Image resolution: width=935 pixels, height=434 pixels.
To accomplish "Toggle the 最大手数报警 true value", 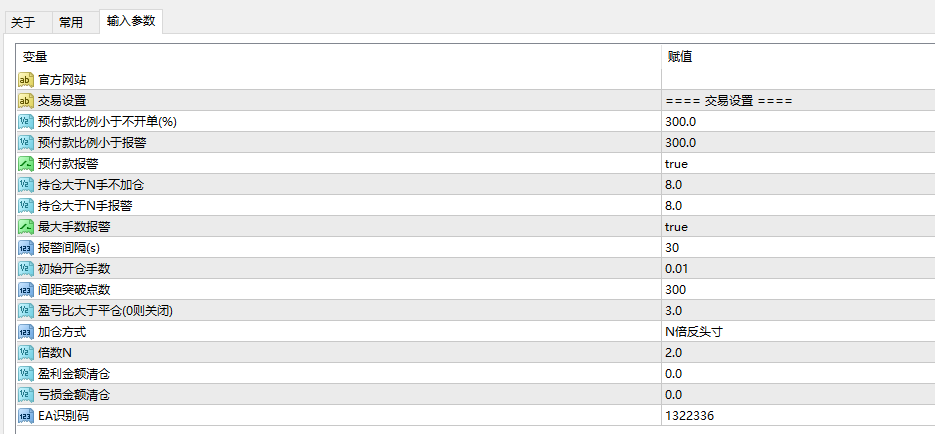I will [798, 227].
